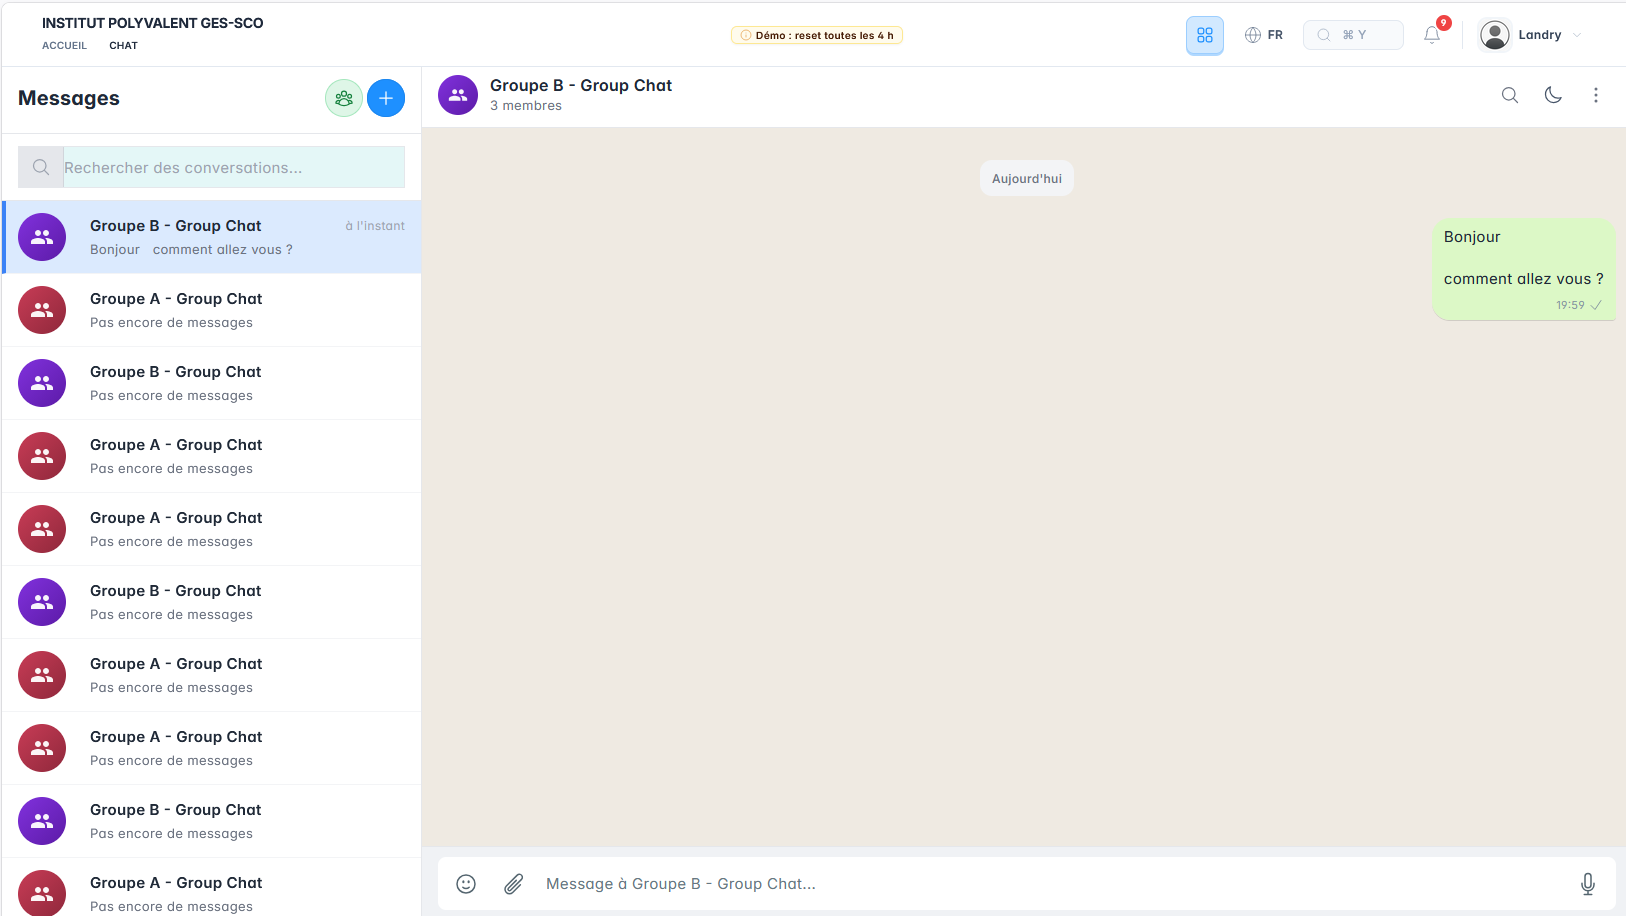Click the 19:59 message timestamp

pyautogui.click(x=1570, y=306)
